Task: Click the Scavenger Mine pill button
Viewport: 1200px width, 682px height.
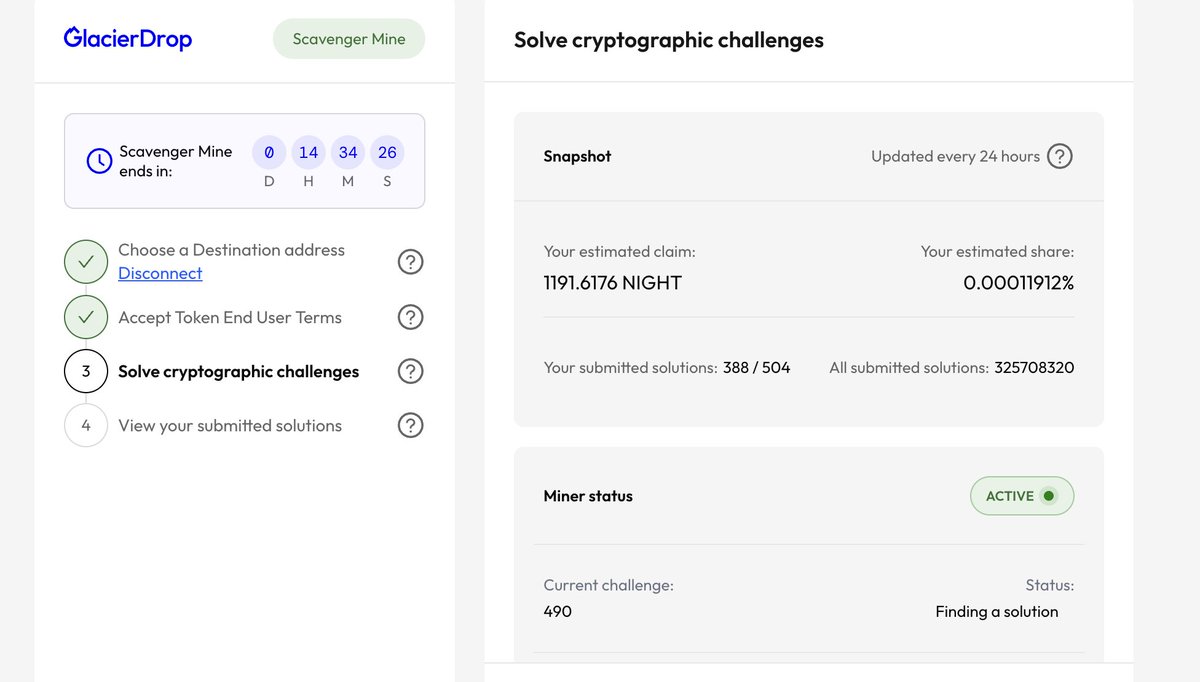Action: tap(349, 39)
